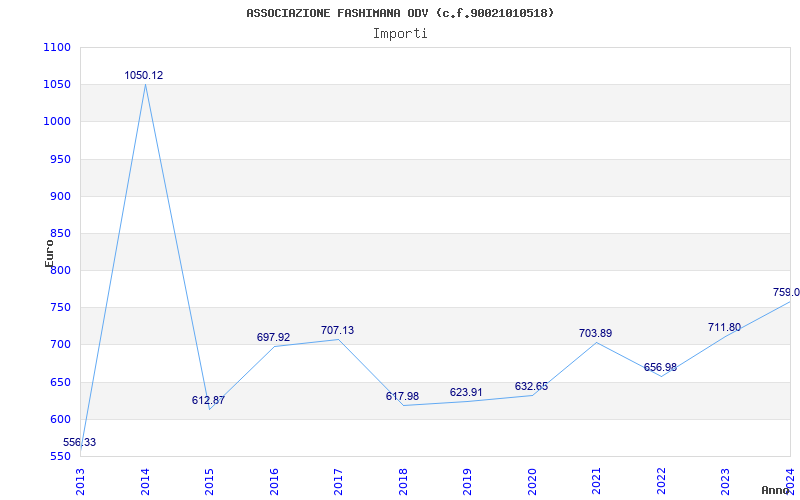Select the 850 y-axis tick label
This screenshot has width=800, height=500.
[60, 234]
